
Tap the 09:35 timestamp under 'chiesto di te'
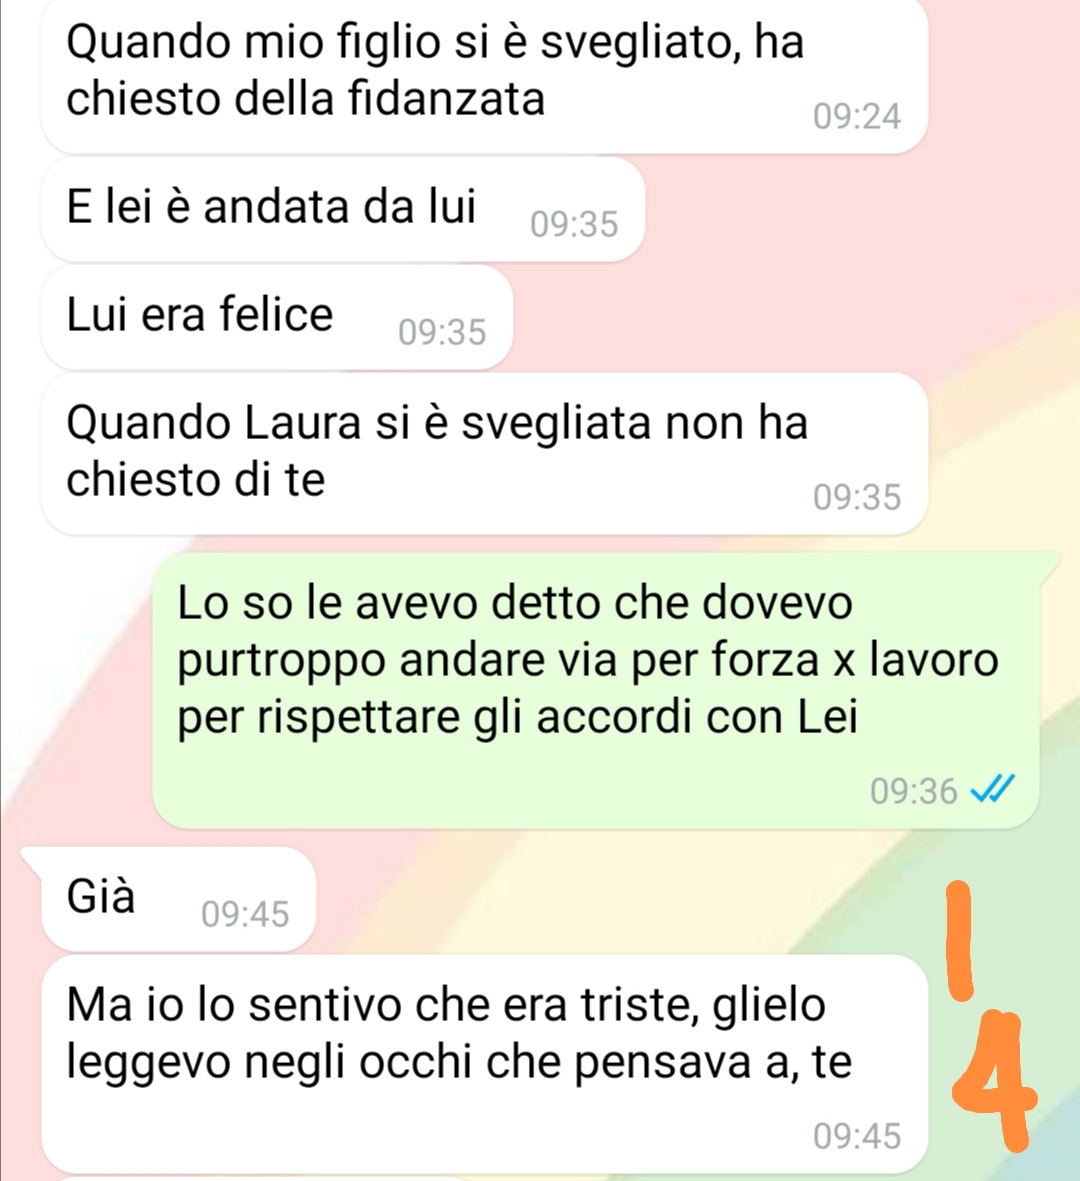tap(857, 497)
